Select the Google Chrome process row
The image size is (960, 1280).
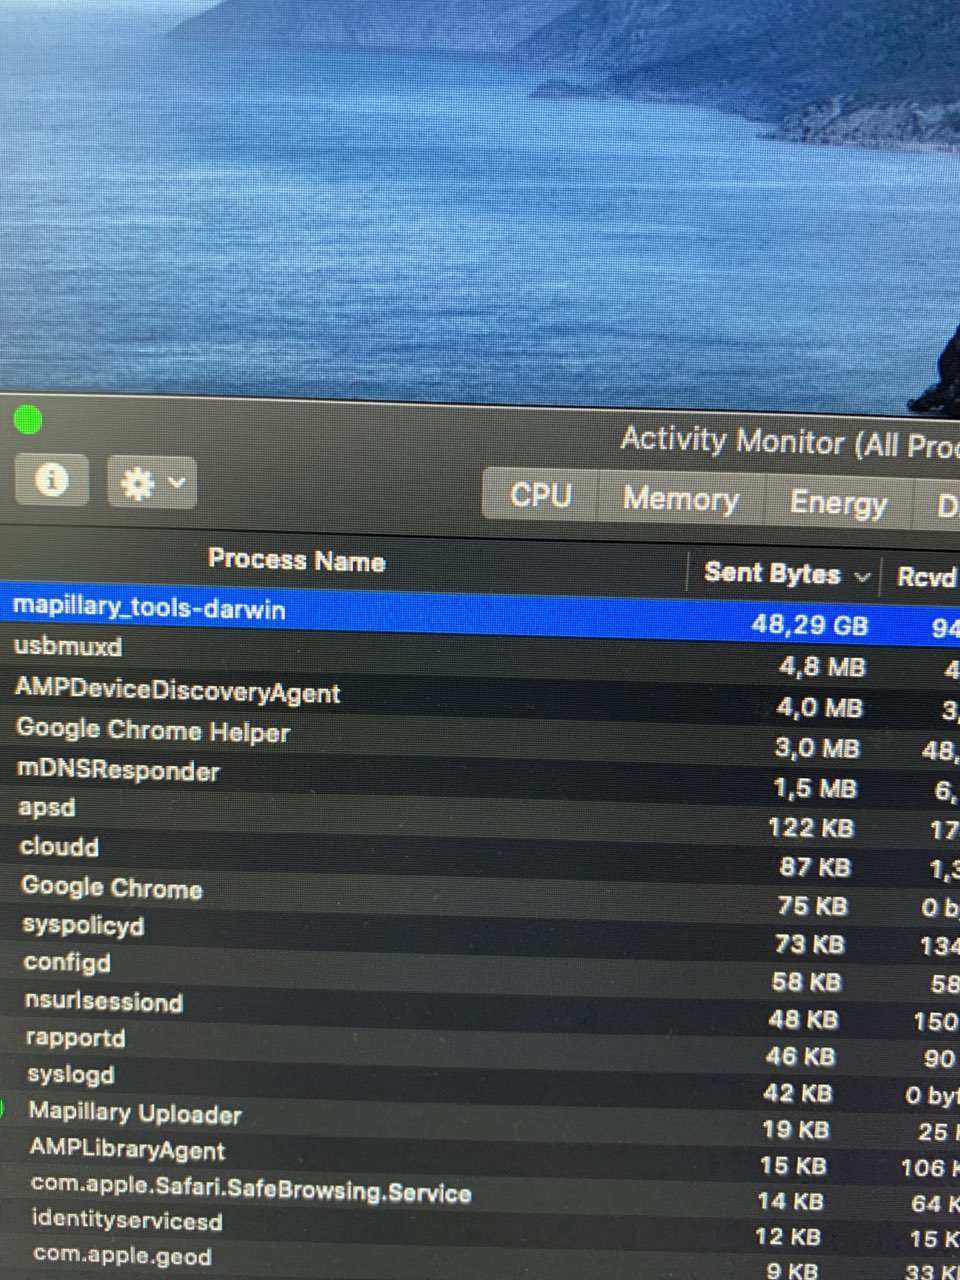pos(112,888)
